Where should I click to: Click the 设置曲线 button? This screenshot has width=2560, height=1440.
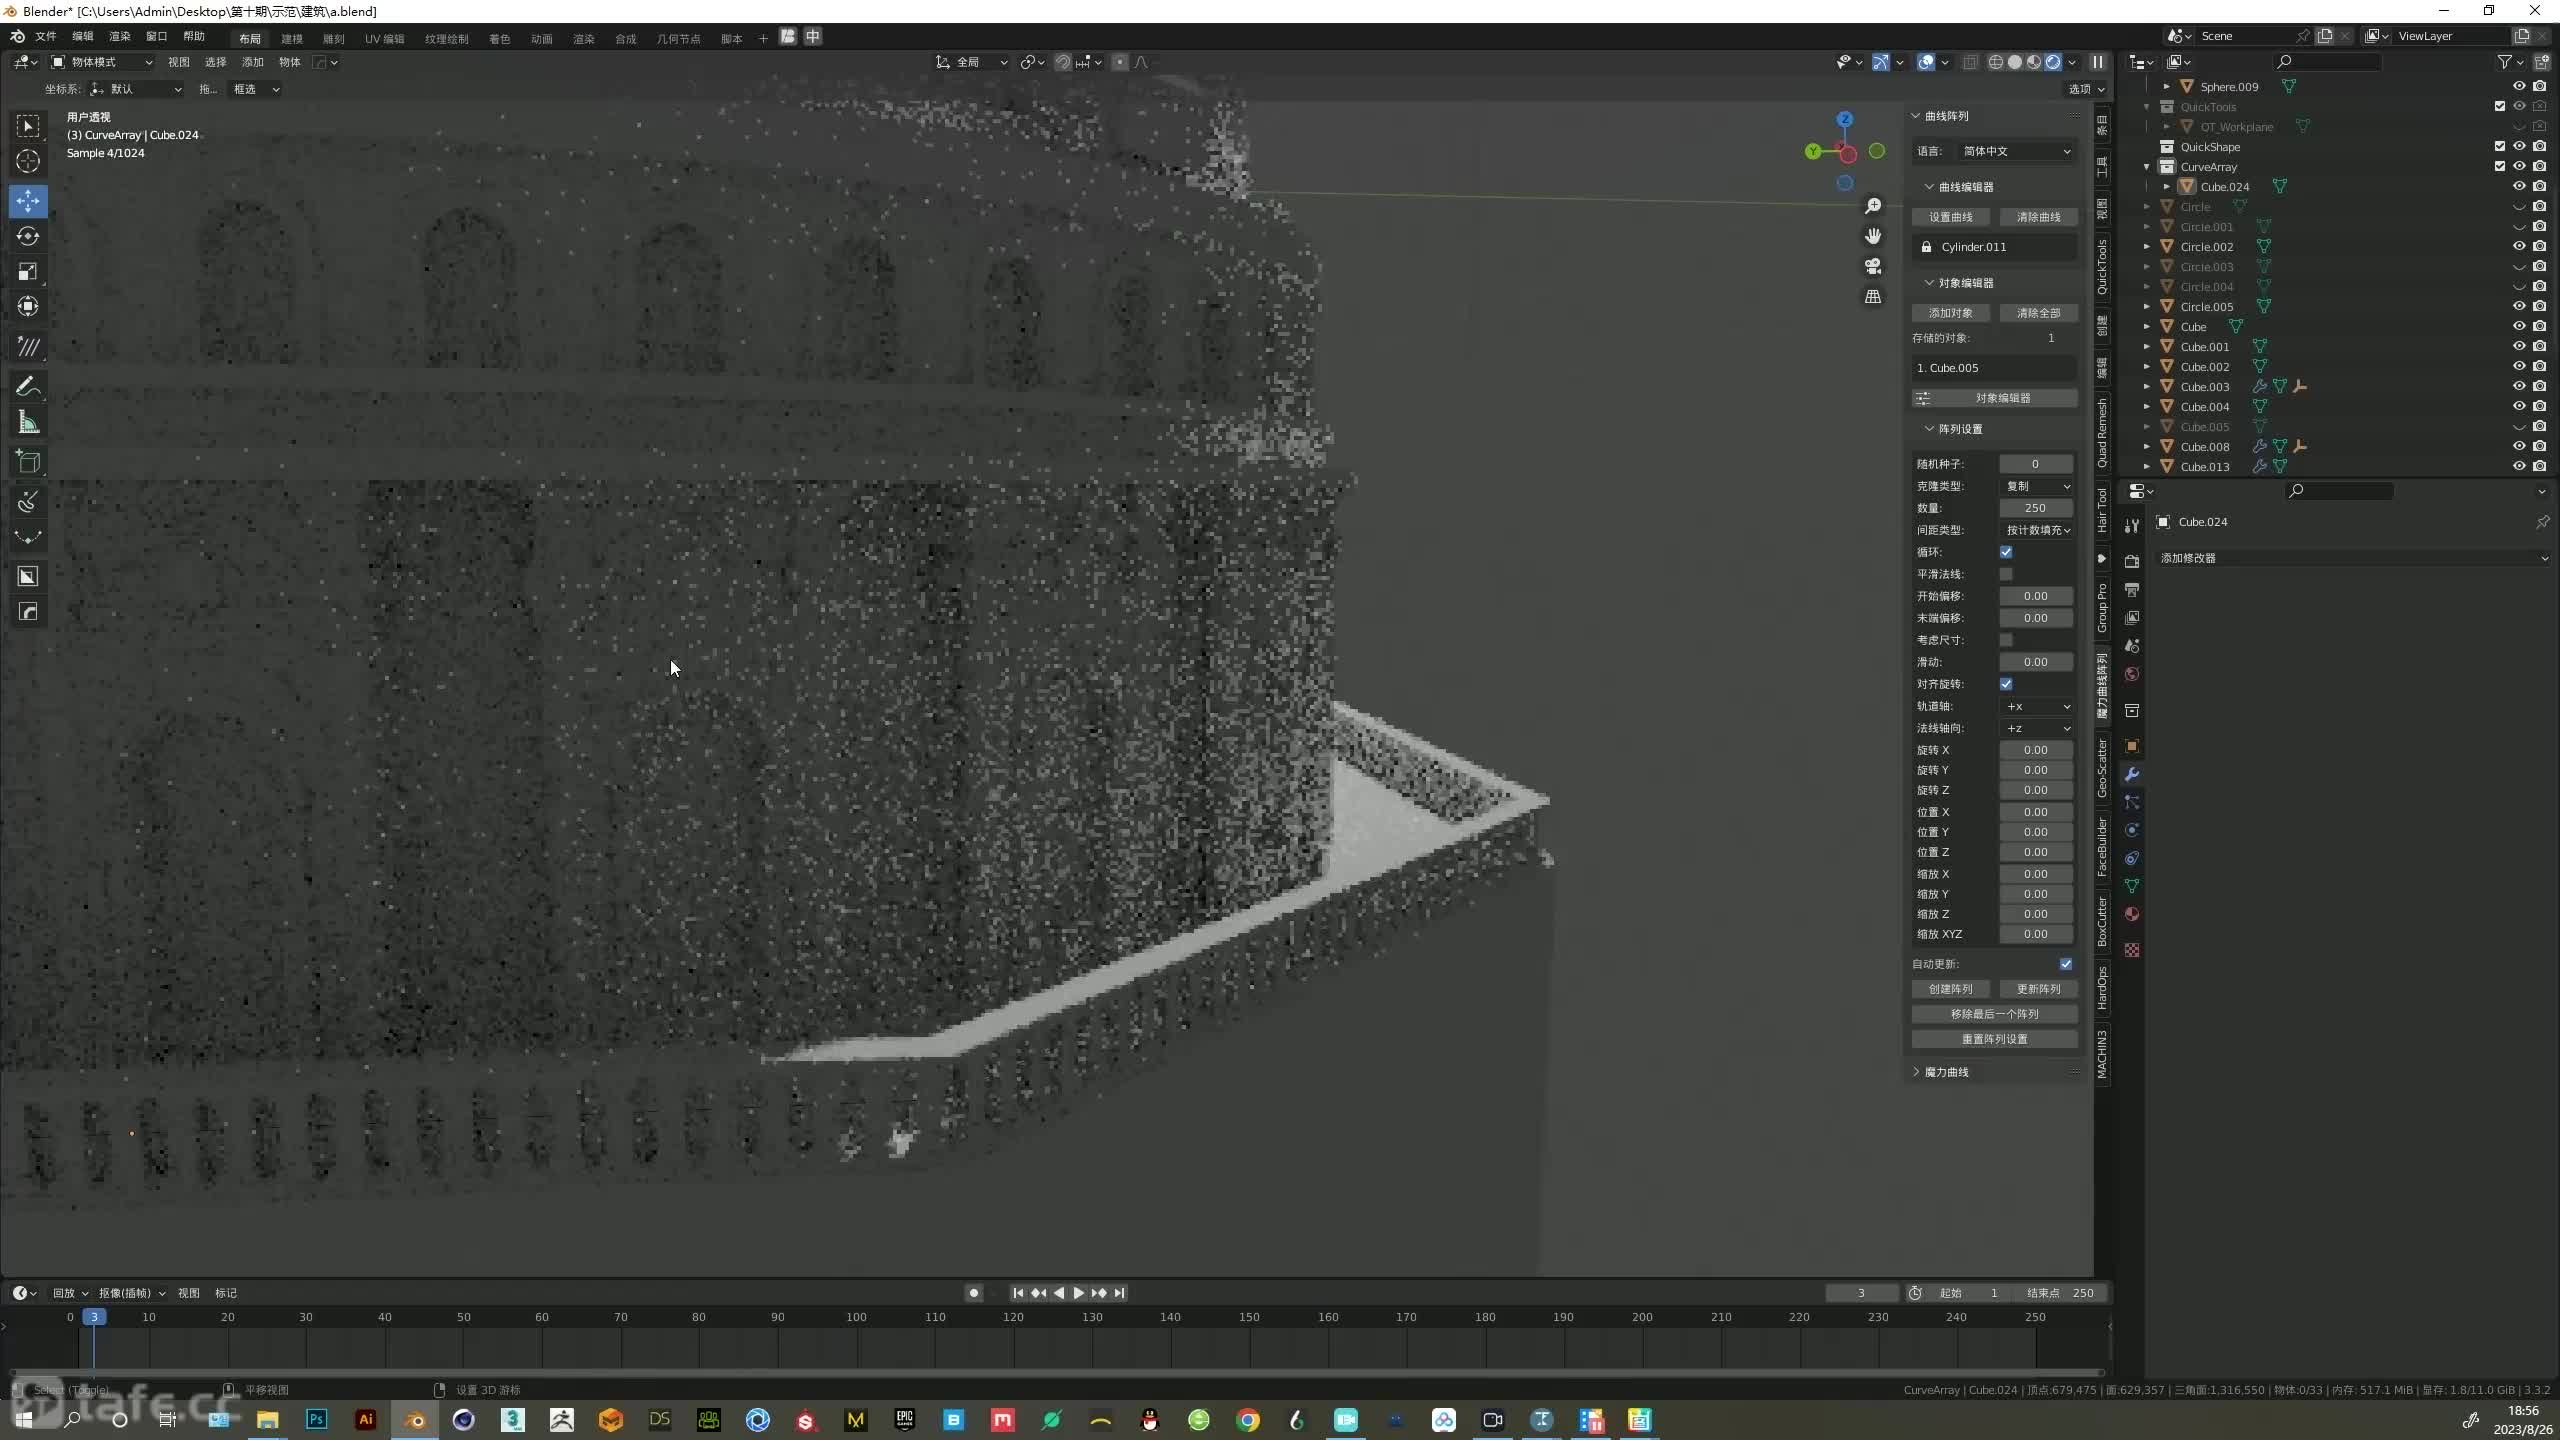tap(1950, 217)
